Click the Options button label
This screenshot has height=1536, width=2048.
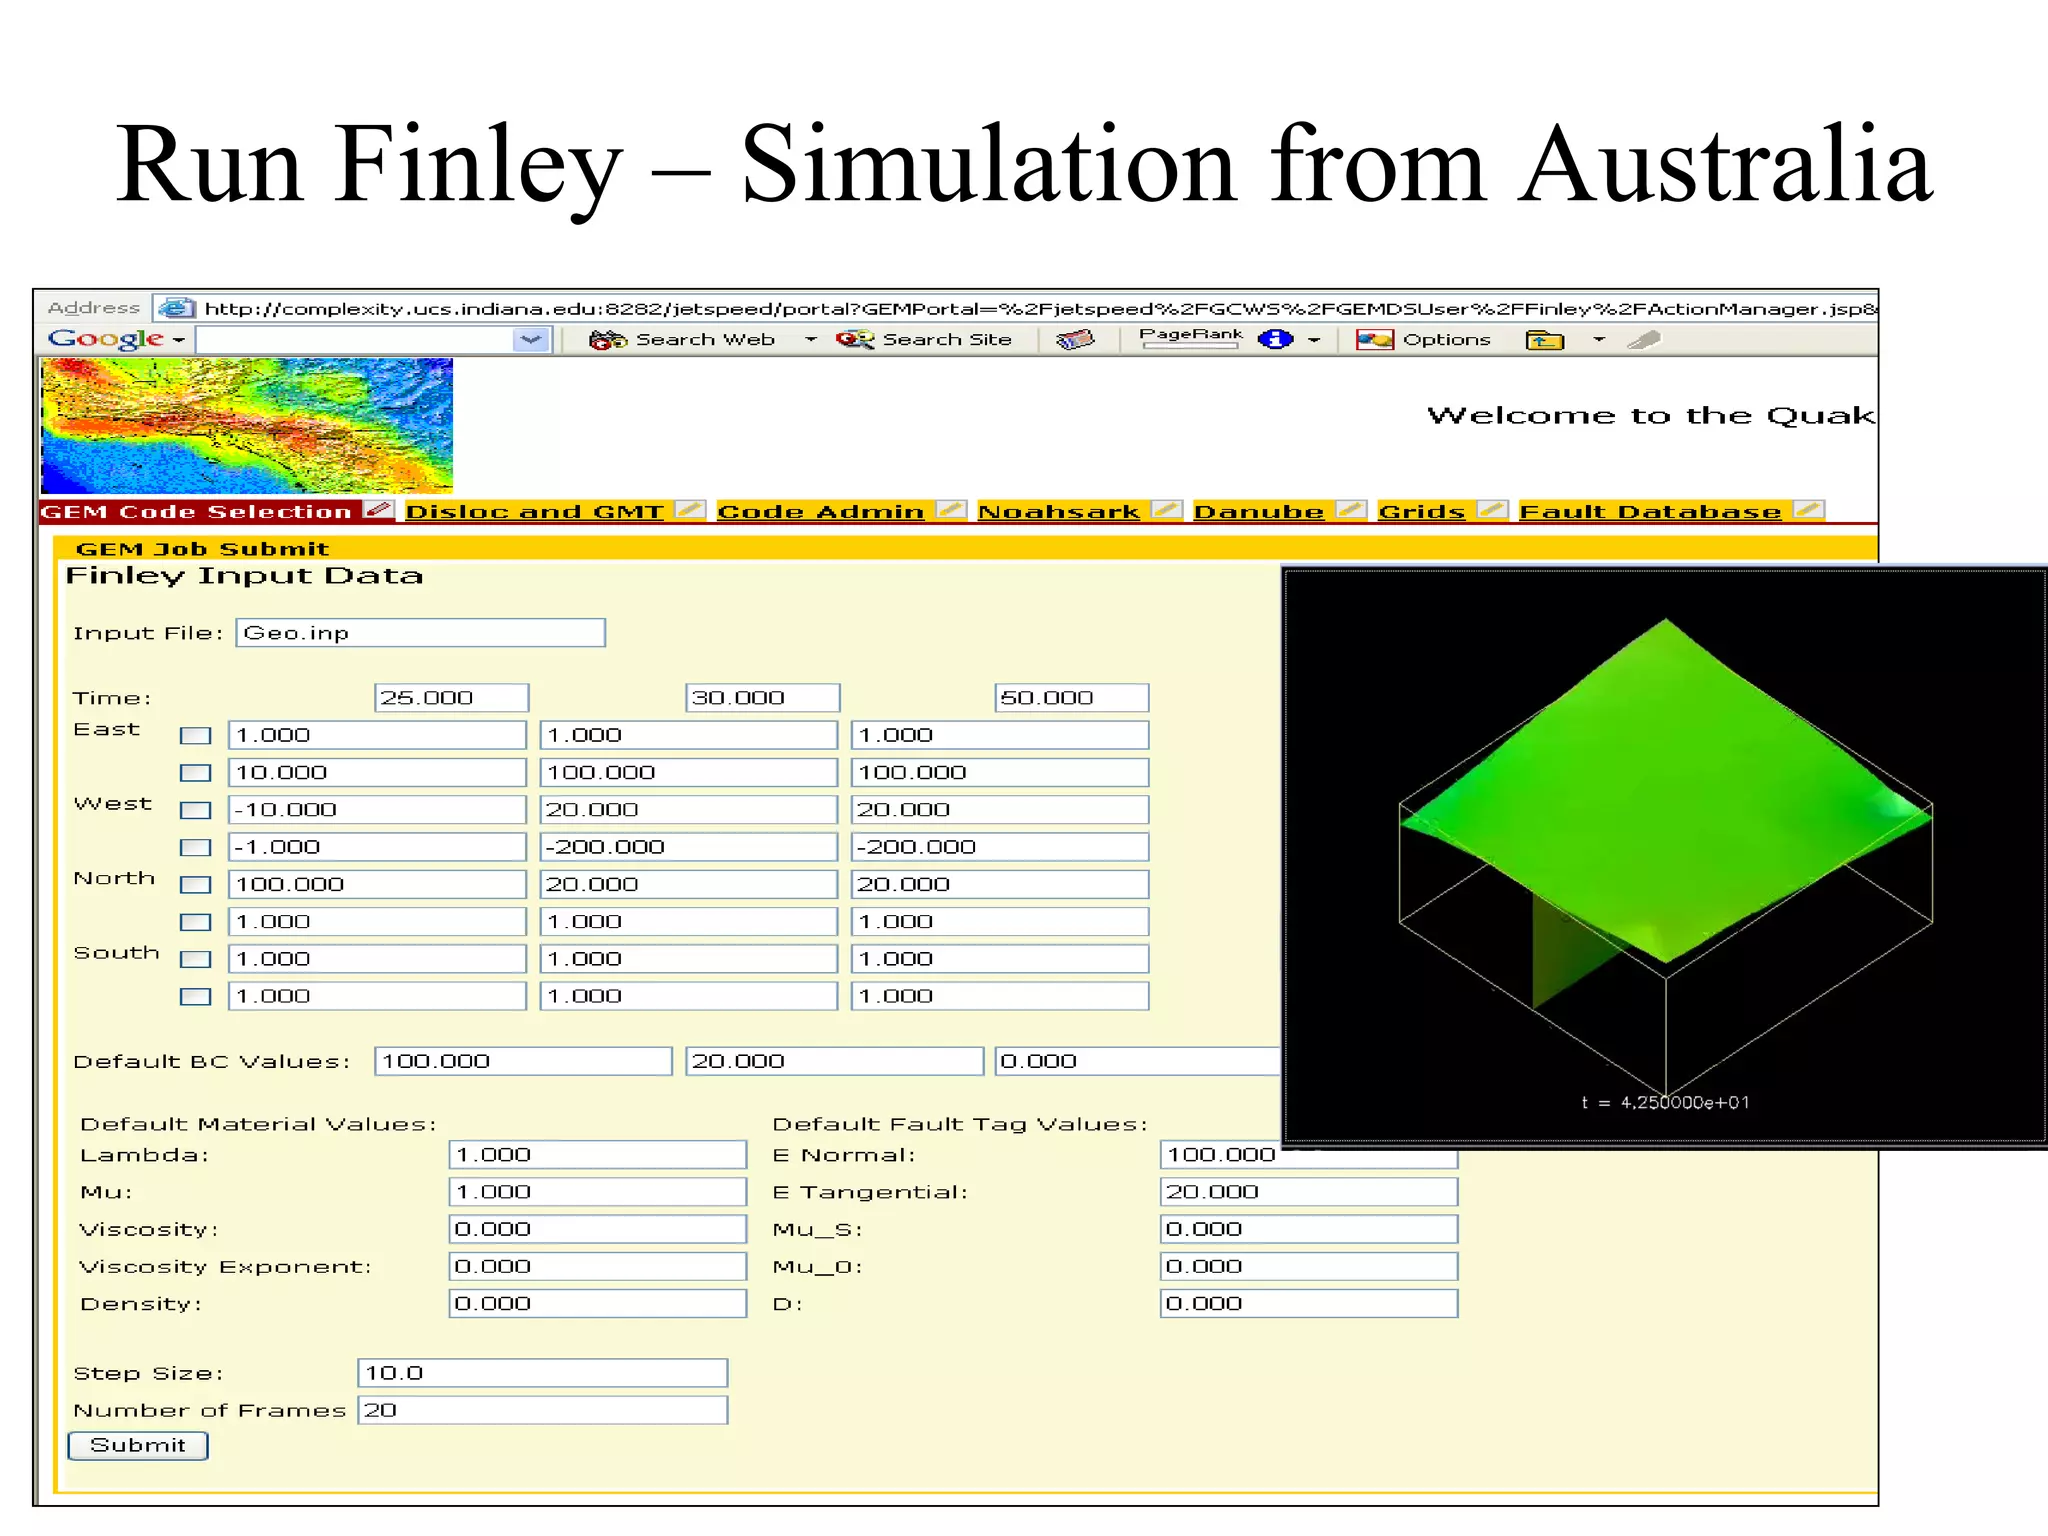1446,340
